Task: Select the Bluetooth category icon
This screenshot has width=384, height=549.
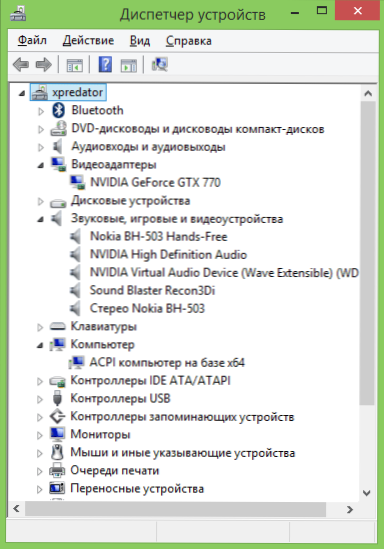Action: coord(58,110)
